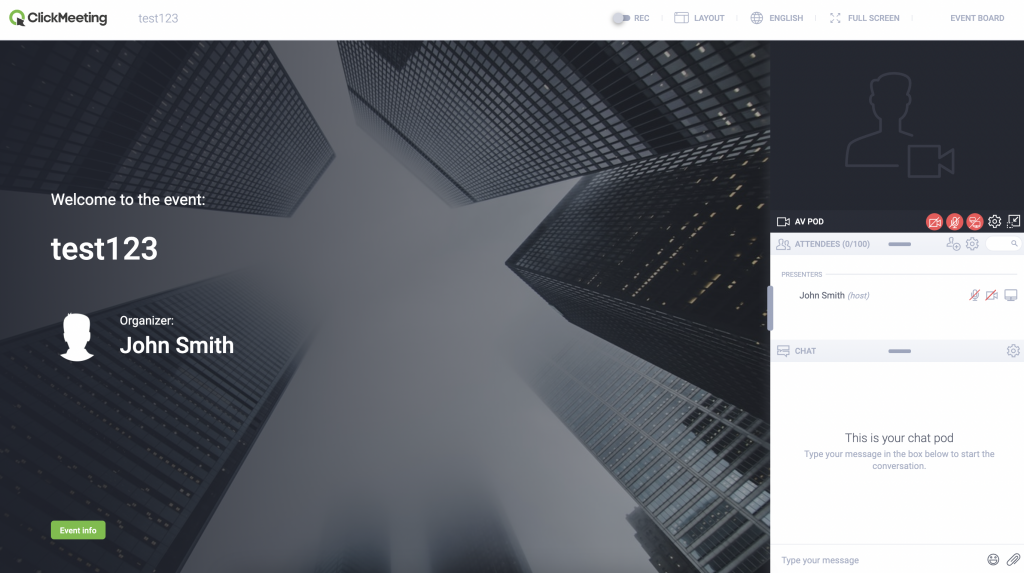Collapse chat pod with its handle bar
This screenshot has width=1024, height=573.
899,351
